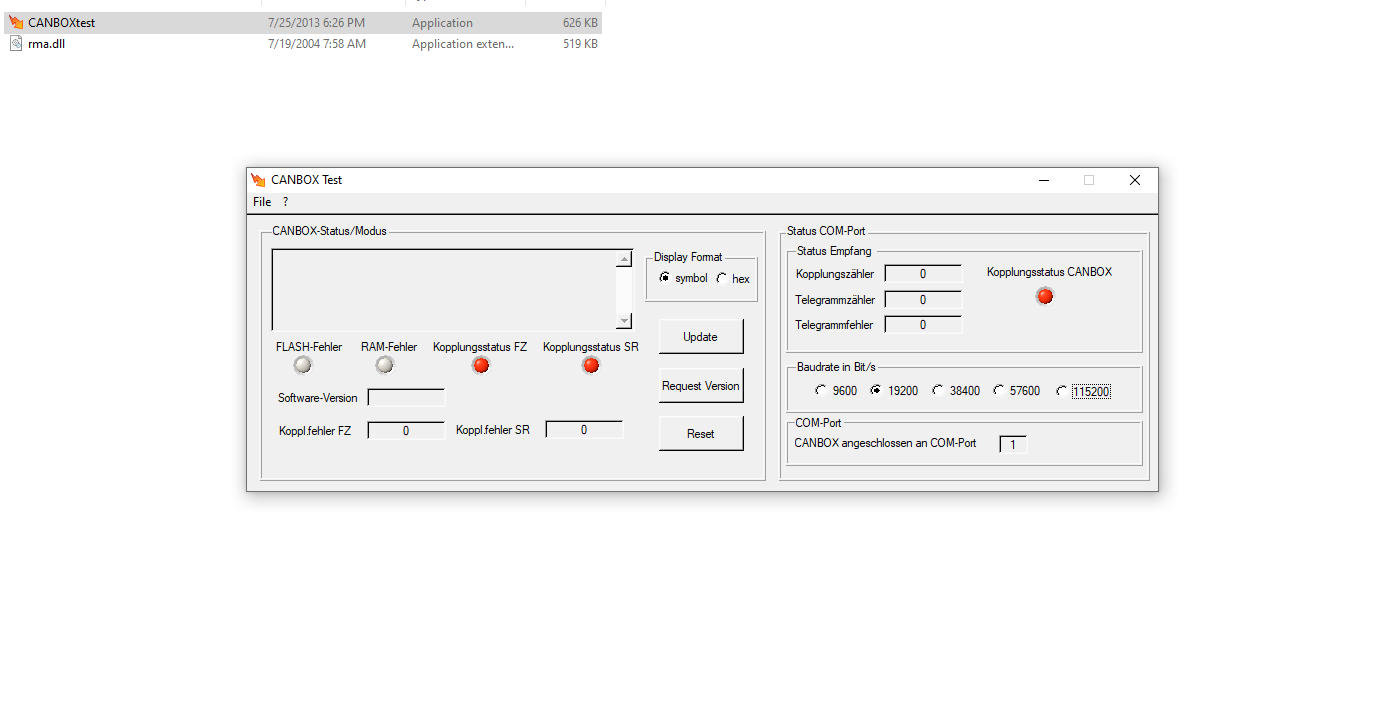Select baudrate 9600
This screenshot has height=710, width=1381.
(820, 390)
